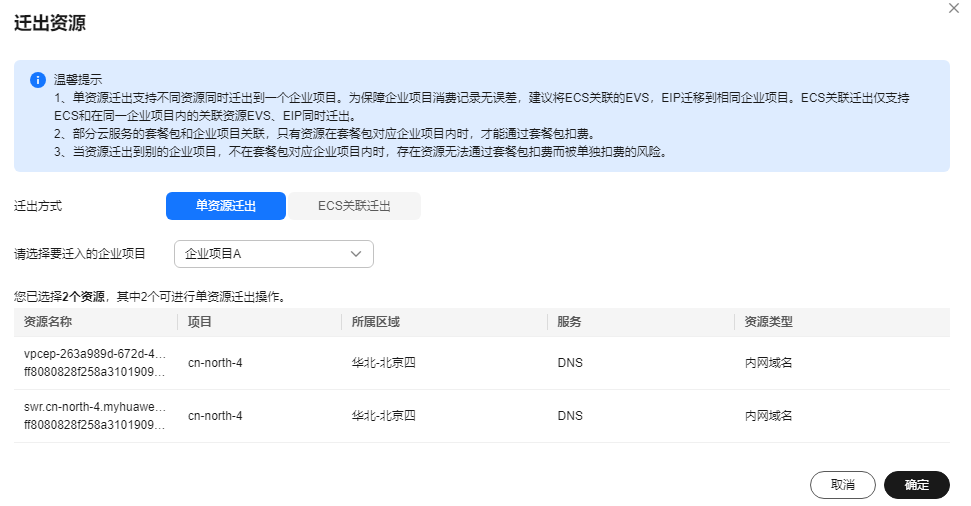Select the swr.cn-north-4.myhuawe resource row name
The height and width of the screenshot is (506, 971).
95,407
